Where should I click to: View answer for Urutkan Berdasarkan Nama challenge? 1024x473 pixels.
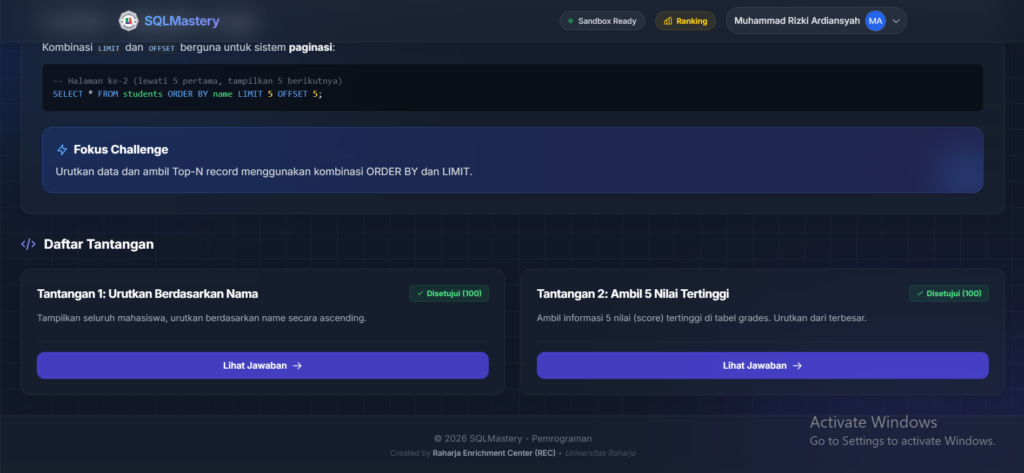tap(263, 366)
